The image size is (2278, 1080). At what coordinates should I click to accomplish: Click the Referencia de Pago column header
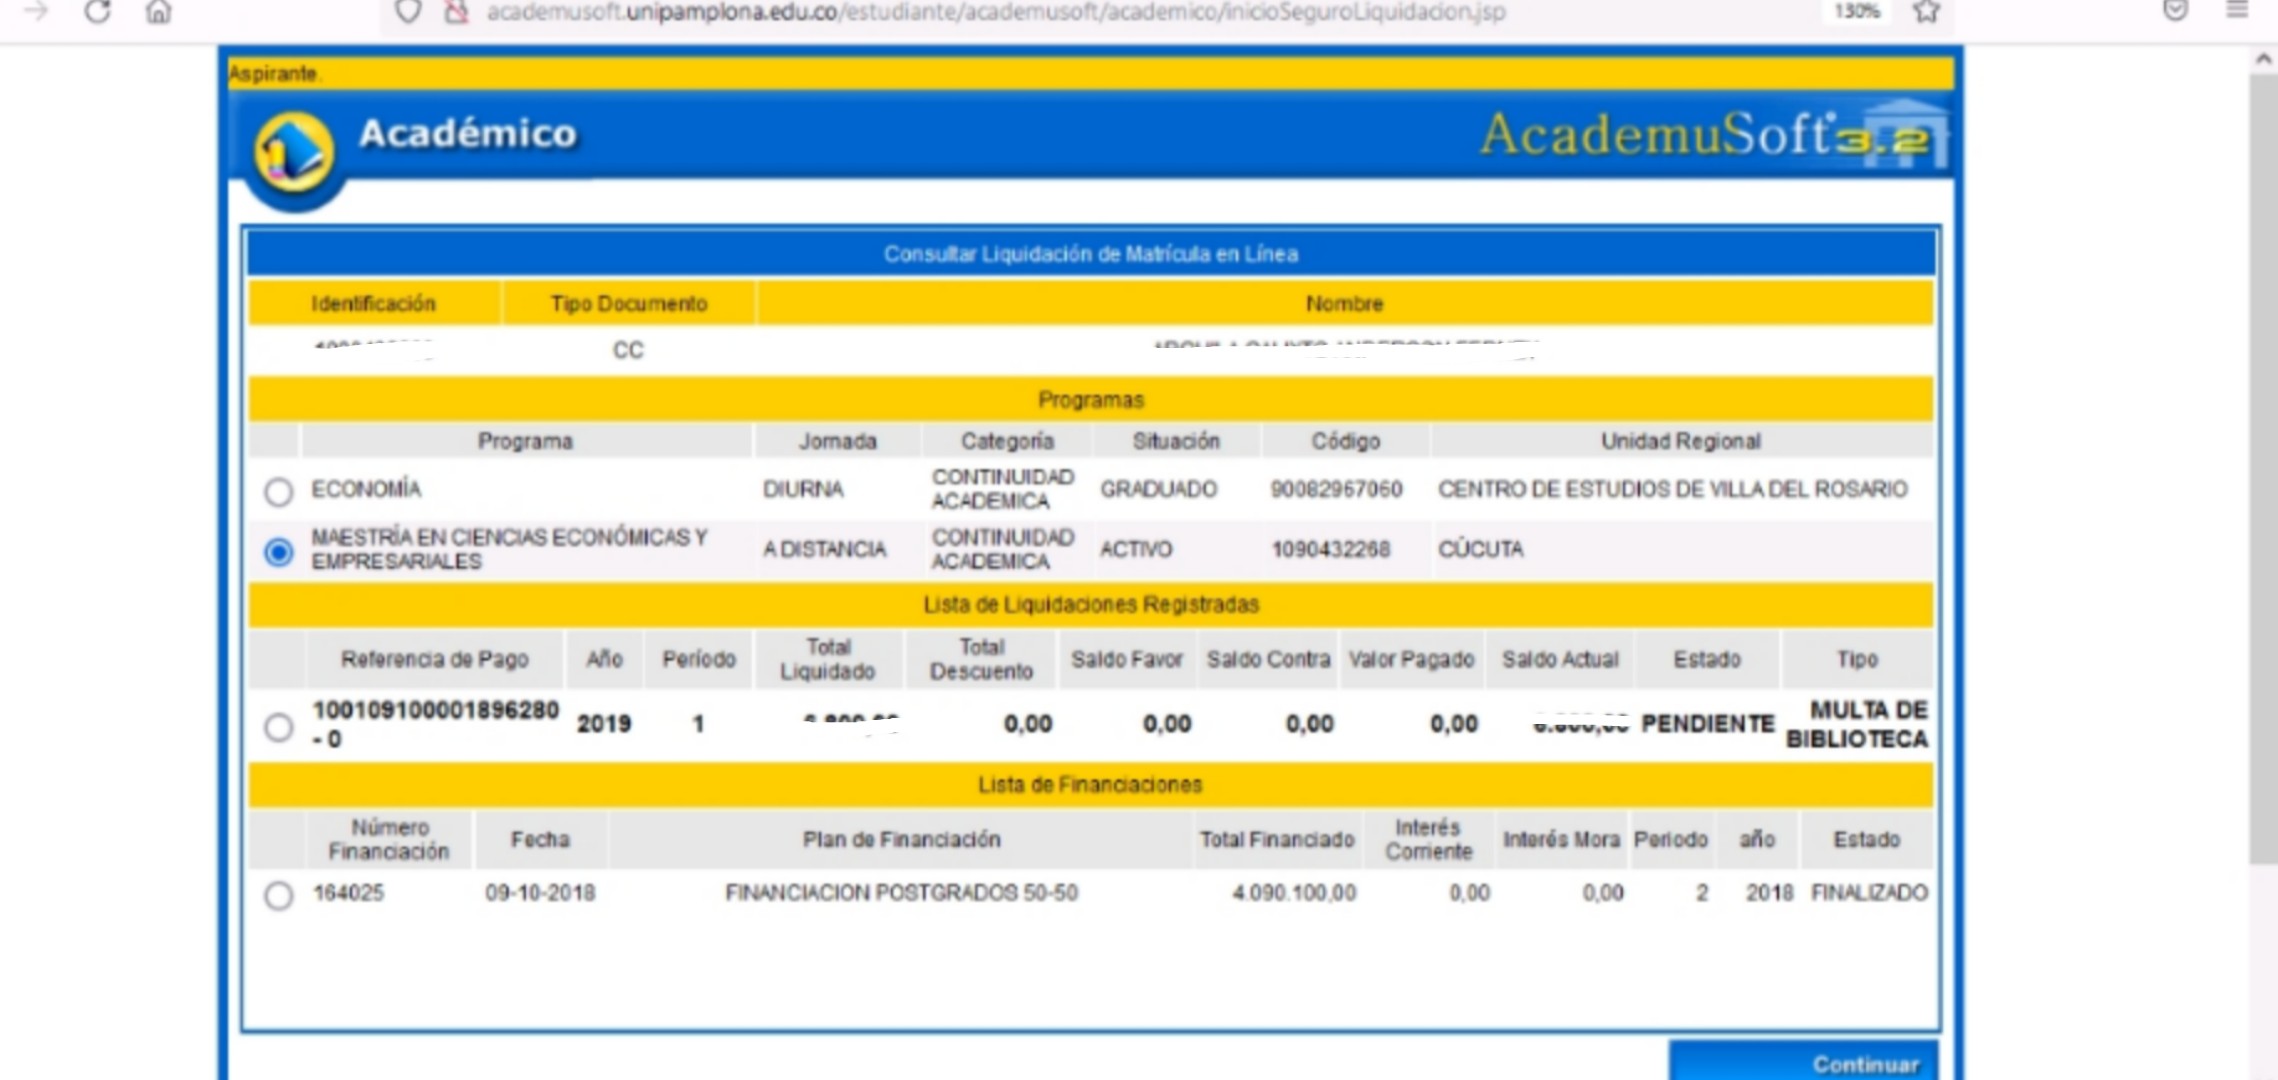(434, 659)
